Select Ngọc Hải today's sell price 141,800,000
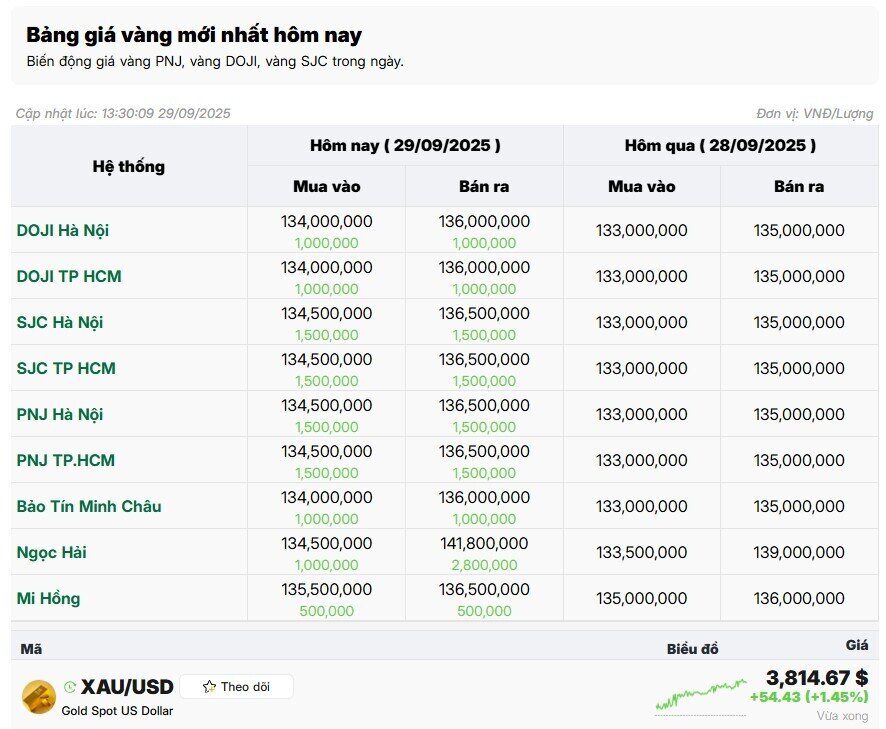This screenshot has width=886, height=729. pos(484,544)
